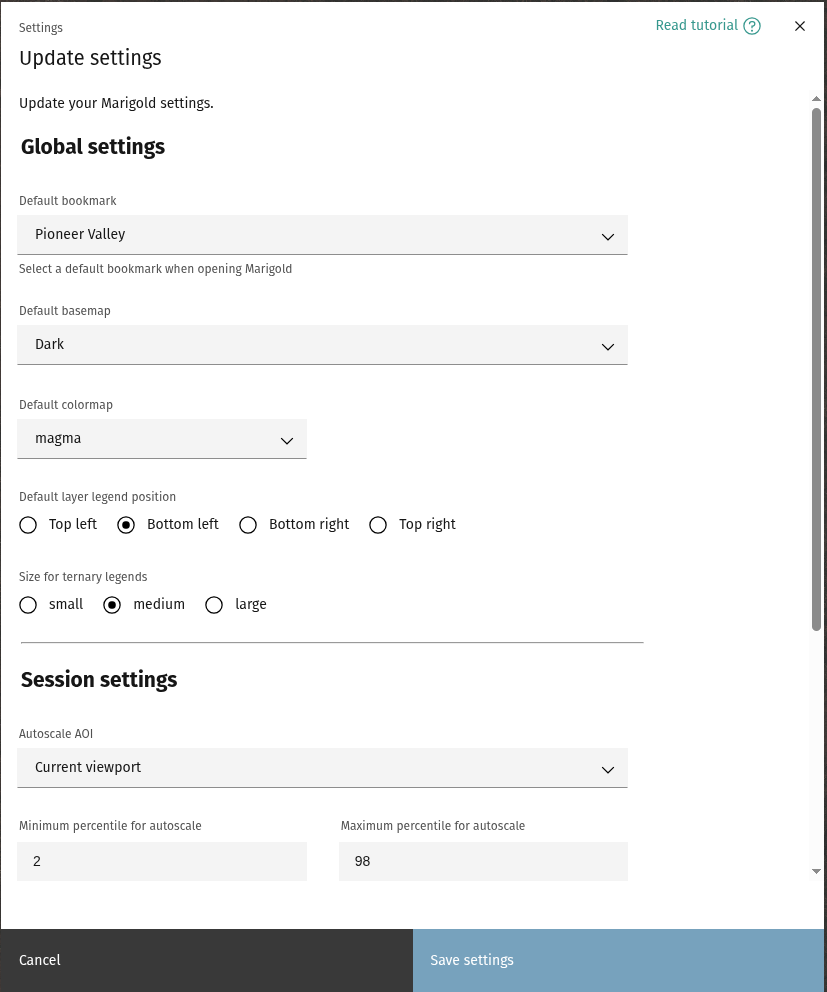
Task: Expand the Default colormap magma dropdown
Action: pos(162,439)
